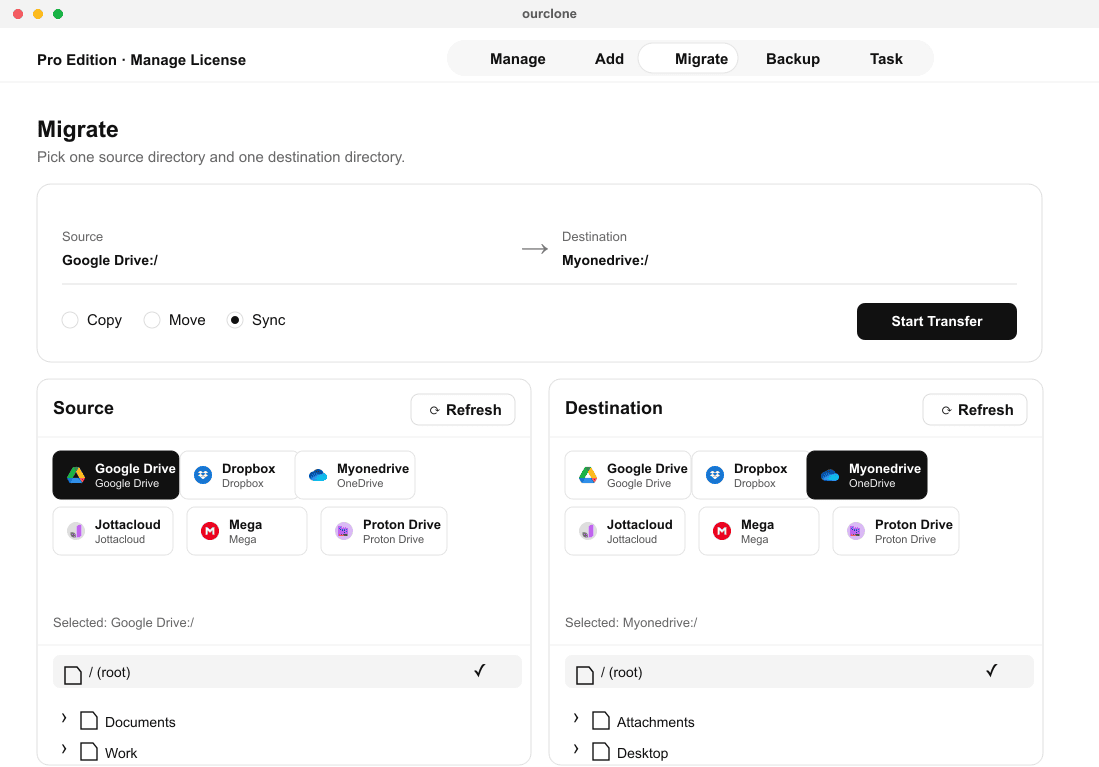Screen dimensions: 1099x767
Task: Choose Proton Drive icon in Destination panel
Action: tap(856, 531)
